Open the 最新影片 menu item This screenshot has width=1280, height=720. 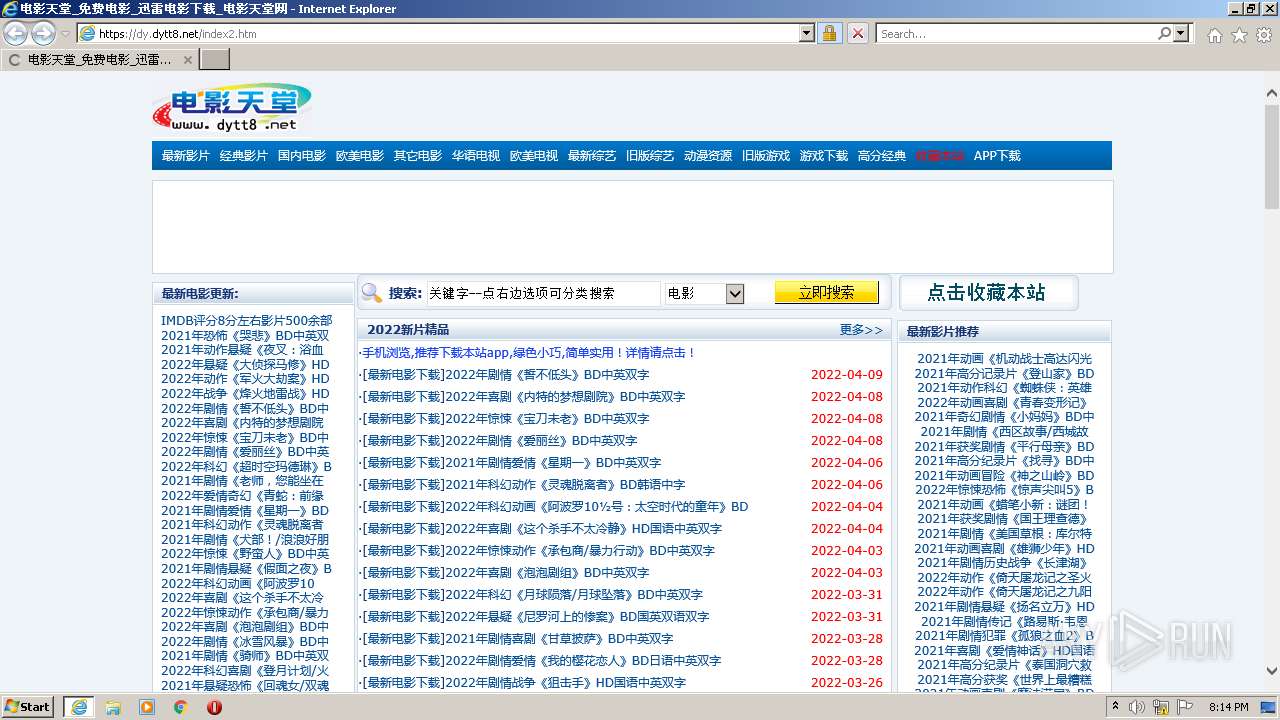point(185,156)
